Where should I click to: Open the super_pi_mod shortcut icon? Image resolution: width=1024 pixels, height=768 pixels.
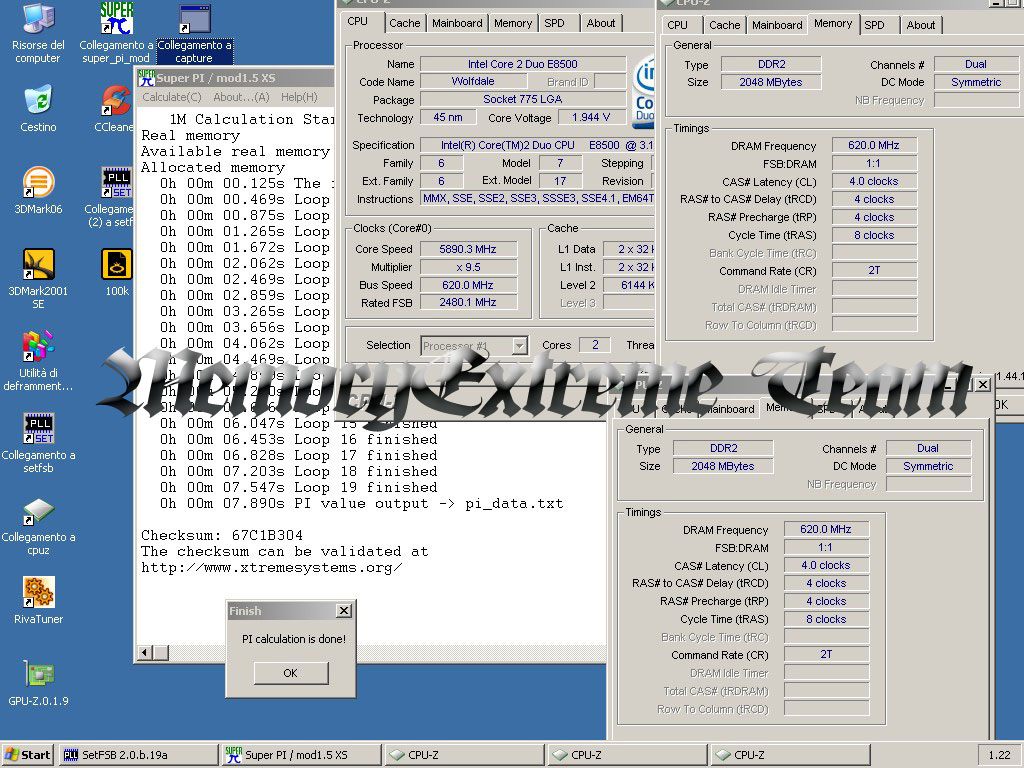coord(116,20)
